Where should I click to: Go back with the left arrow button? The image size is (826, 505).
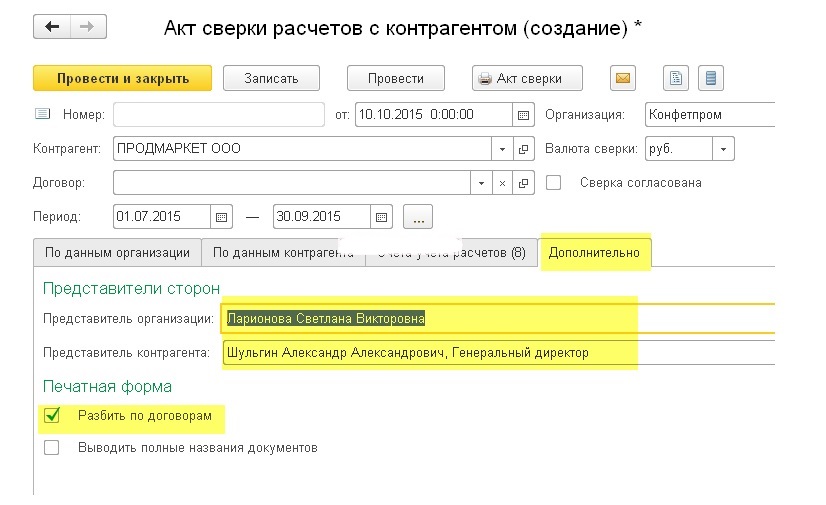(52, 27)
